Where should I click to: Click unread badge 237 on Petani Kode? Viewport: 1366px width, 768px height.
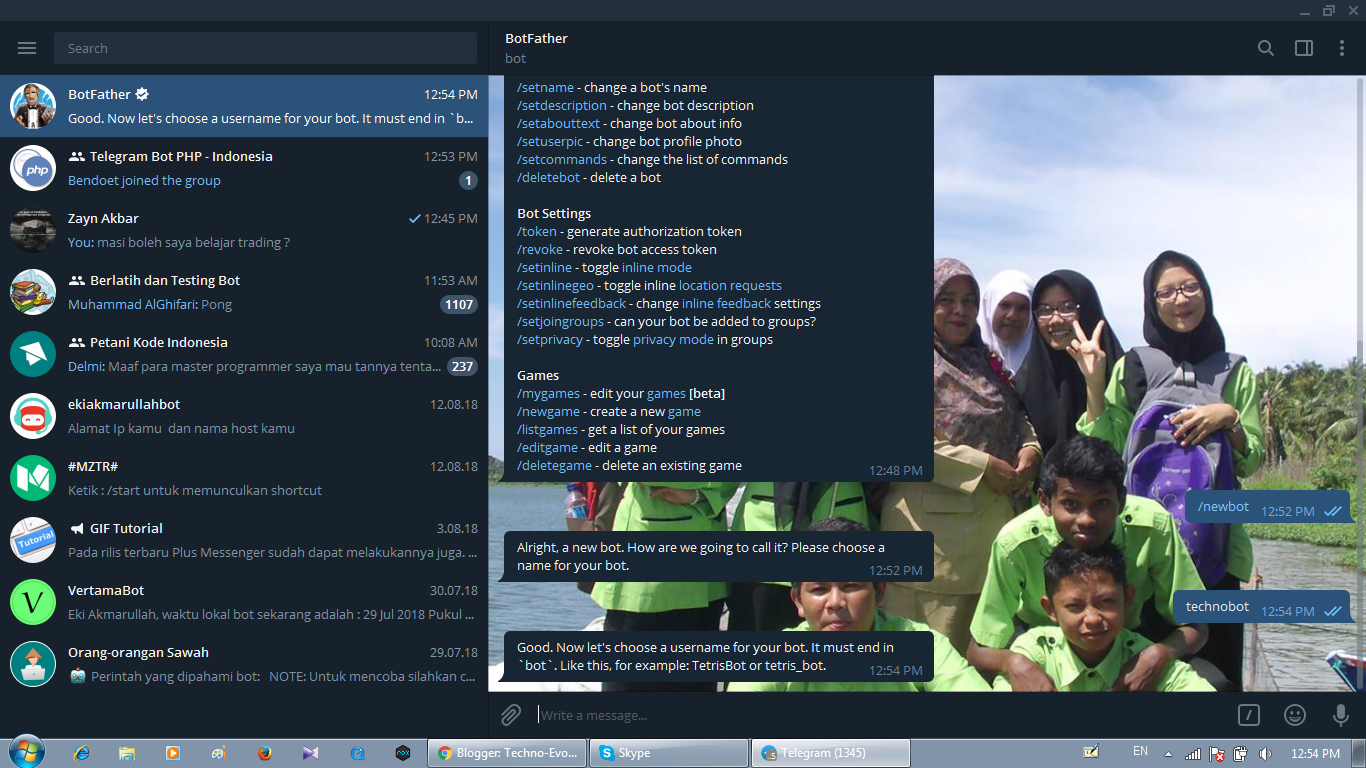click(x=462, y=366)
